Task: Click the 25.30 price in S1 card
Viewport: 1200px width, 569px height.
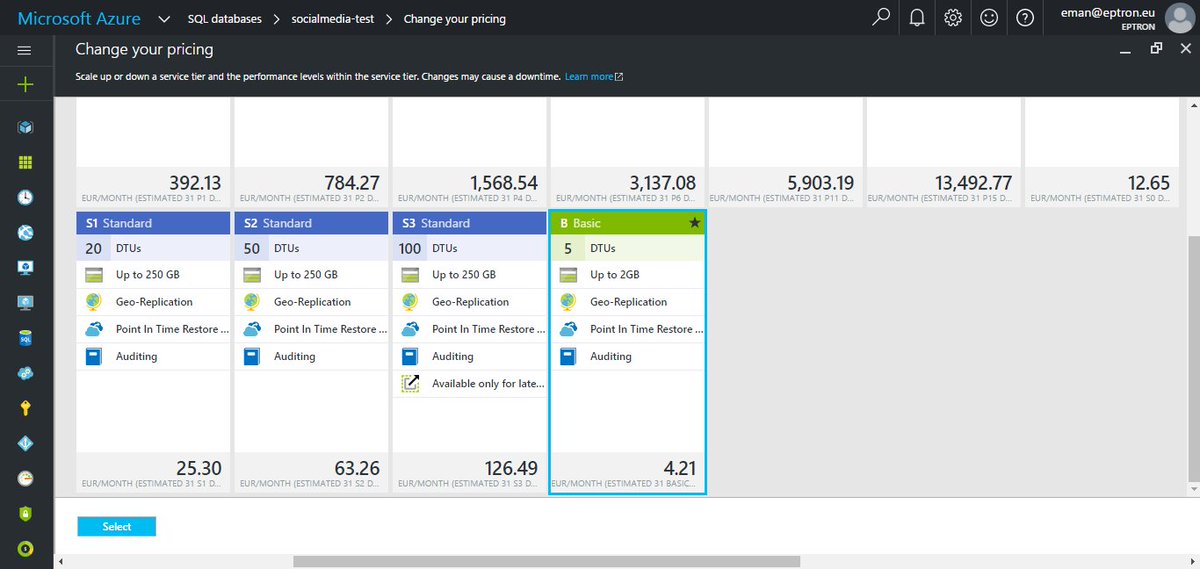Action: (199, 468)
